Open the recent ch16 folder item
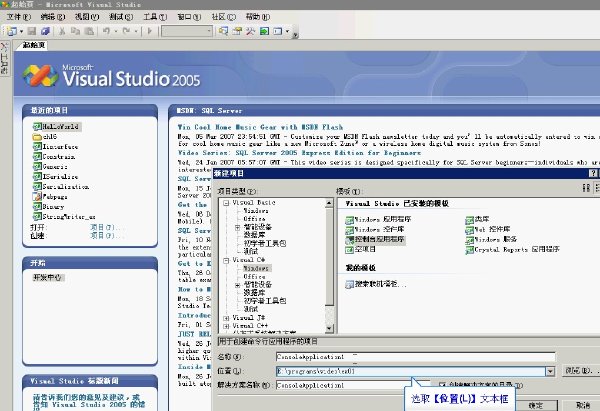 [x=45, y=137]
